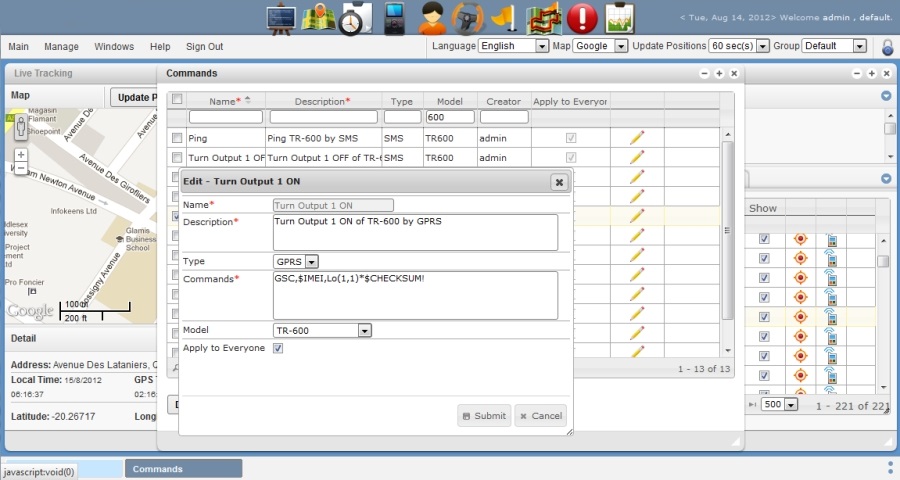Image resolution: width=900 pixels, height=480 pixels.
Task: Open the clock history icon in toolbar
Action: pos(352,18)
